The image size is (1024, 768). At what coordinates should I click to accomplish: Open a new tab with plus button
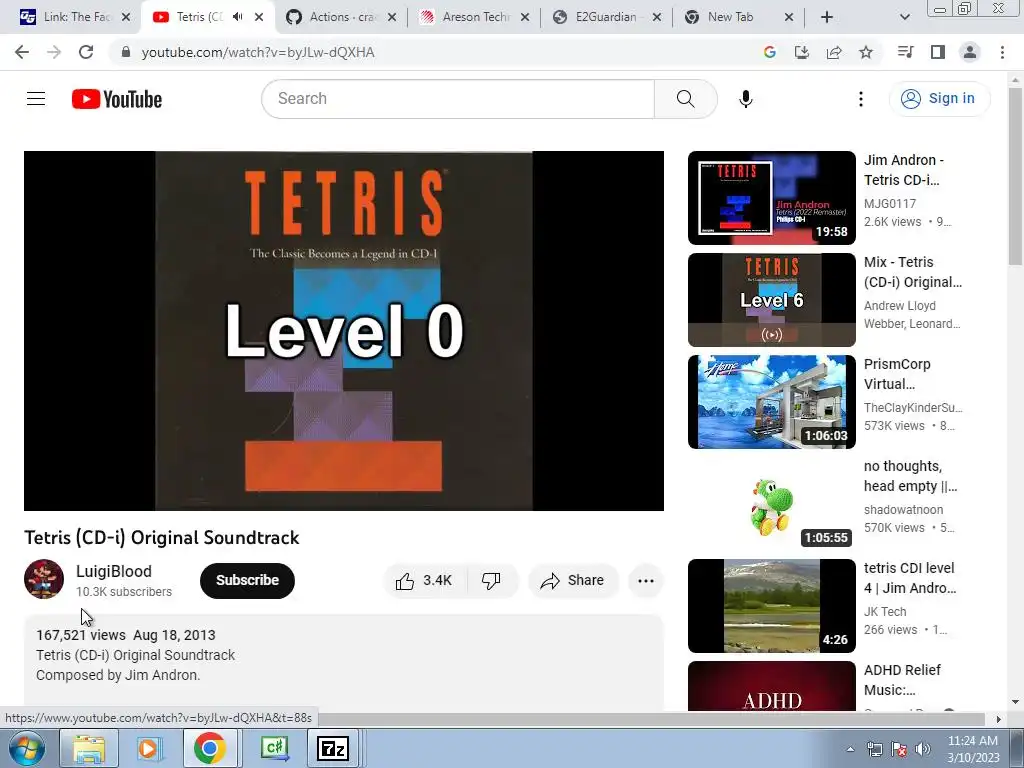point(827,18)
